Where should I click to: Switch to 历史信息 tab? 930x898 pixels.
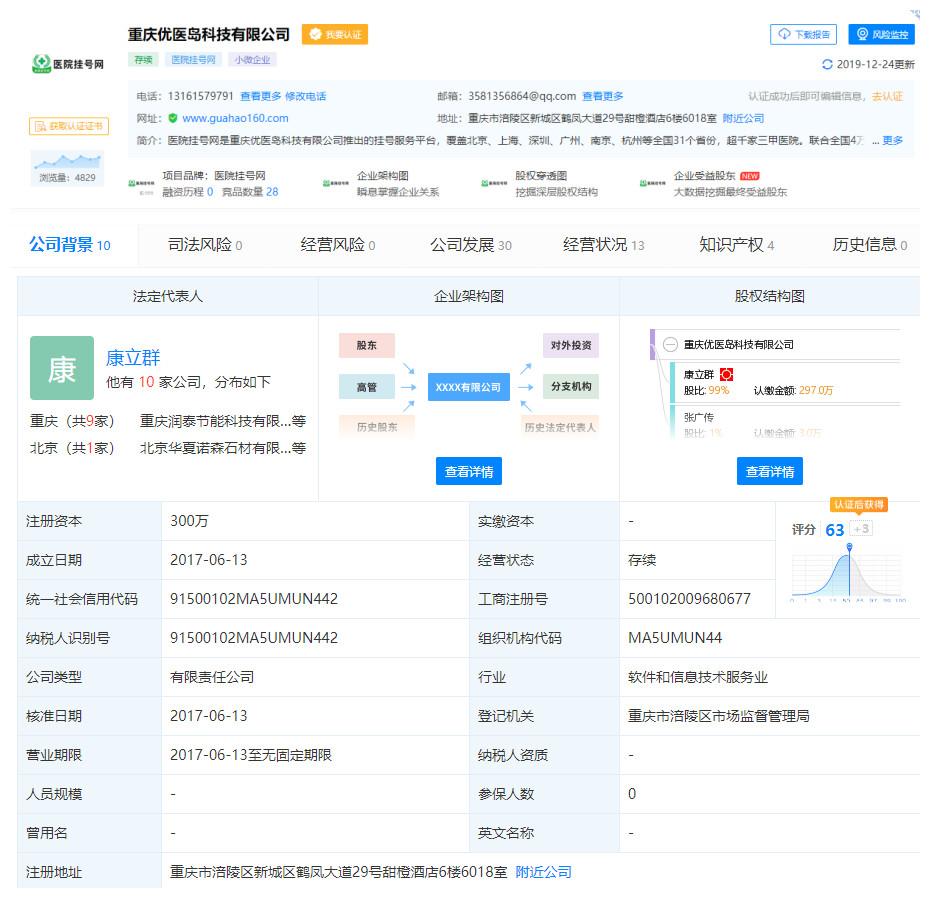click(x=870, y=244)
